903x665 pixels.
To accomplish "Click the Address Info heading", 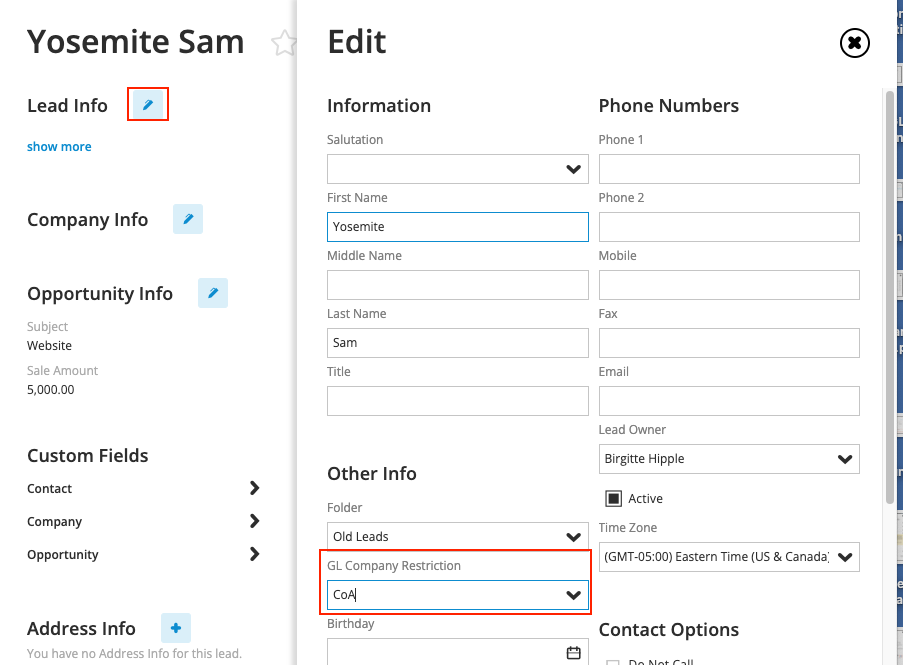I will click(81, 628).
